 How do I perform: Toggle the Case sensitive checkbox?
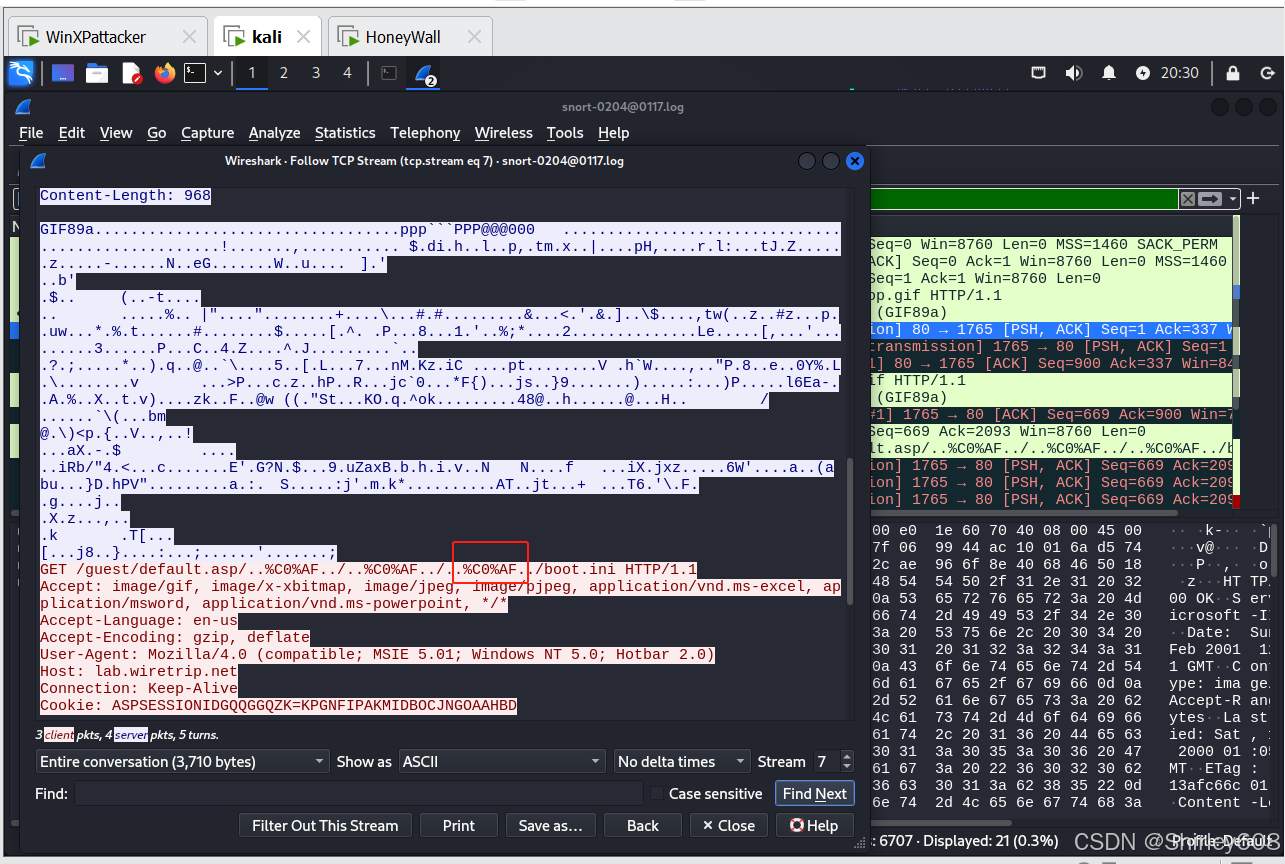pos(657,794)
